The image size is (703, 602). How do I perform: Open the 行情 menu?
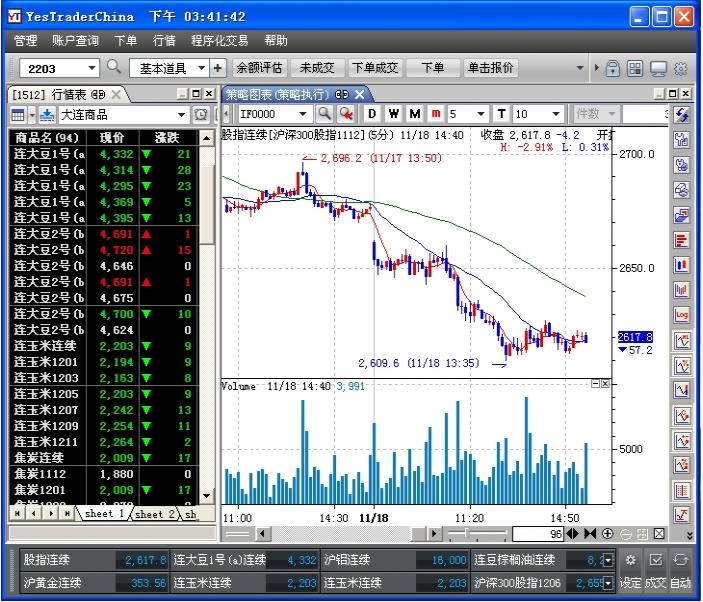[164, 41]
